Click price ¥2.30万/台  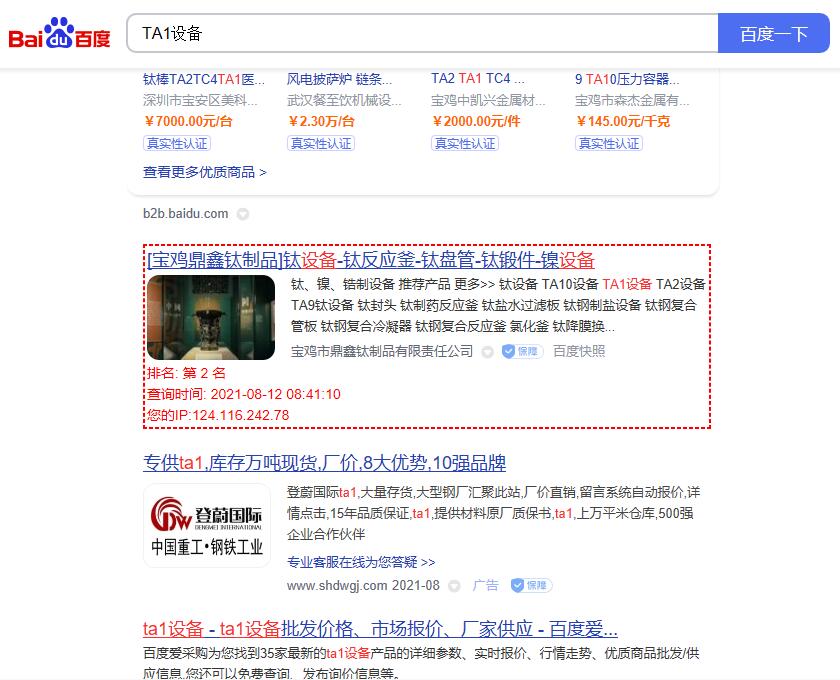tap(321, 121)
